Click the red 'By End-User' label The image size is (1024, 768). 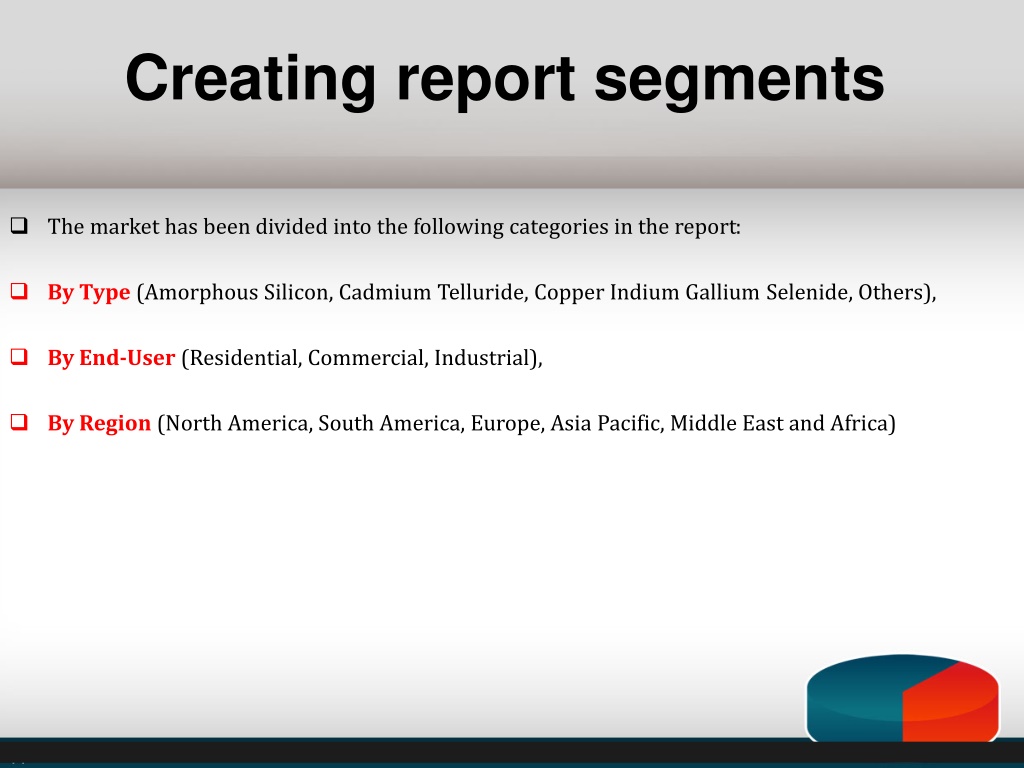tap(111, 358)
